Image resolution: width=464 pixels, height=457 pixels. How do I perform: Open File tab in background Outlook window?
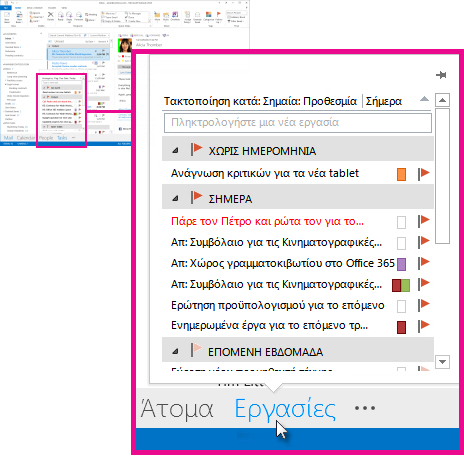[x=6, y=7]
